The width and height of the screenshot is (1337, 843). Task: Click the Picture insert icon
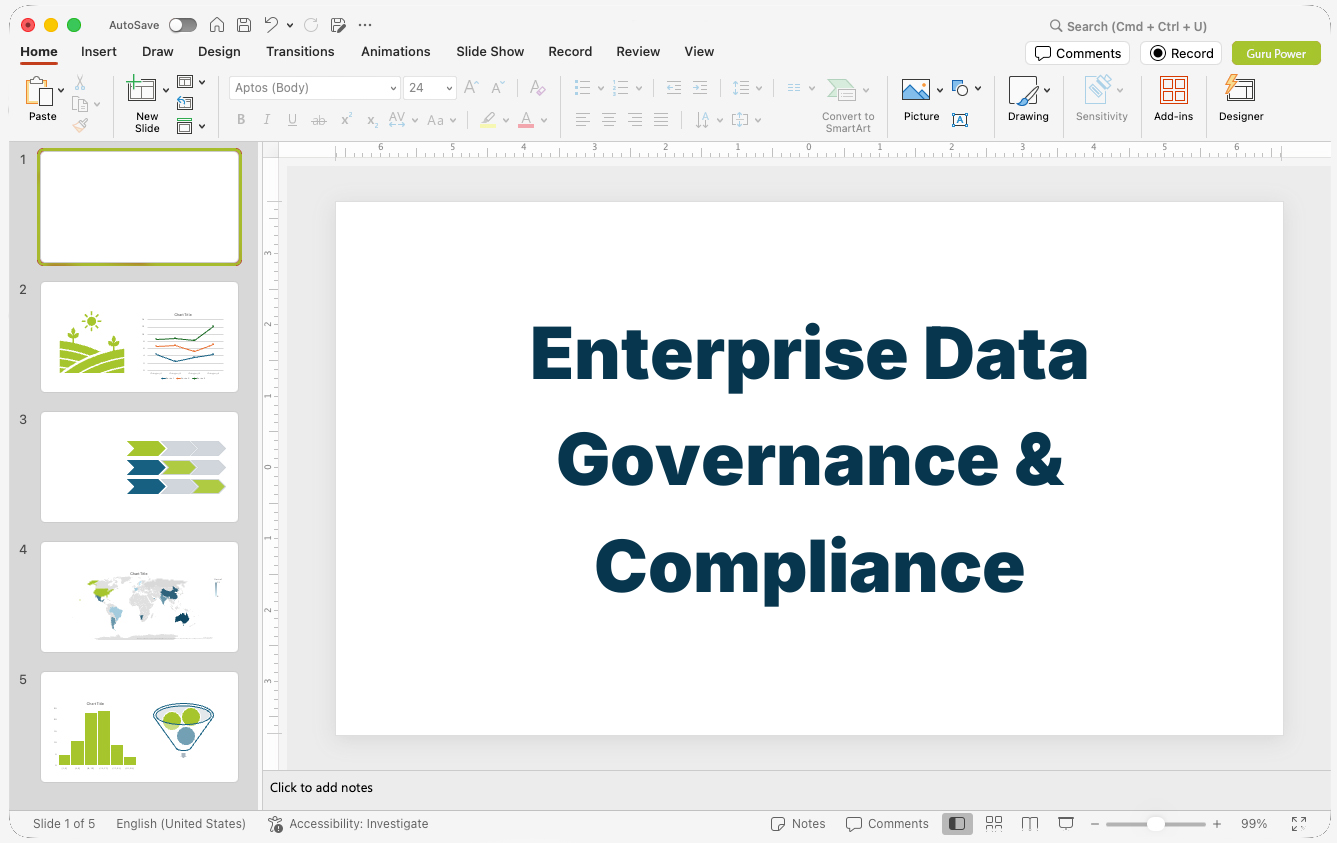point(916,90)
